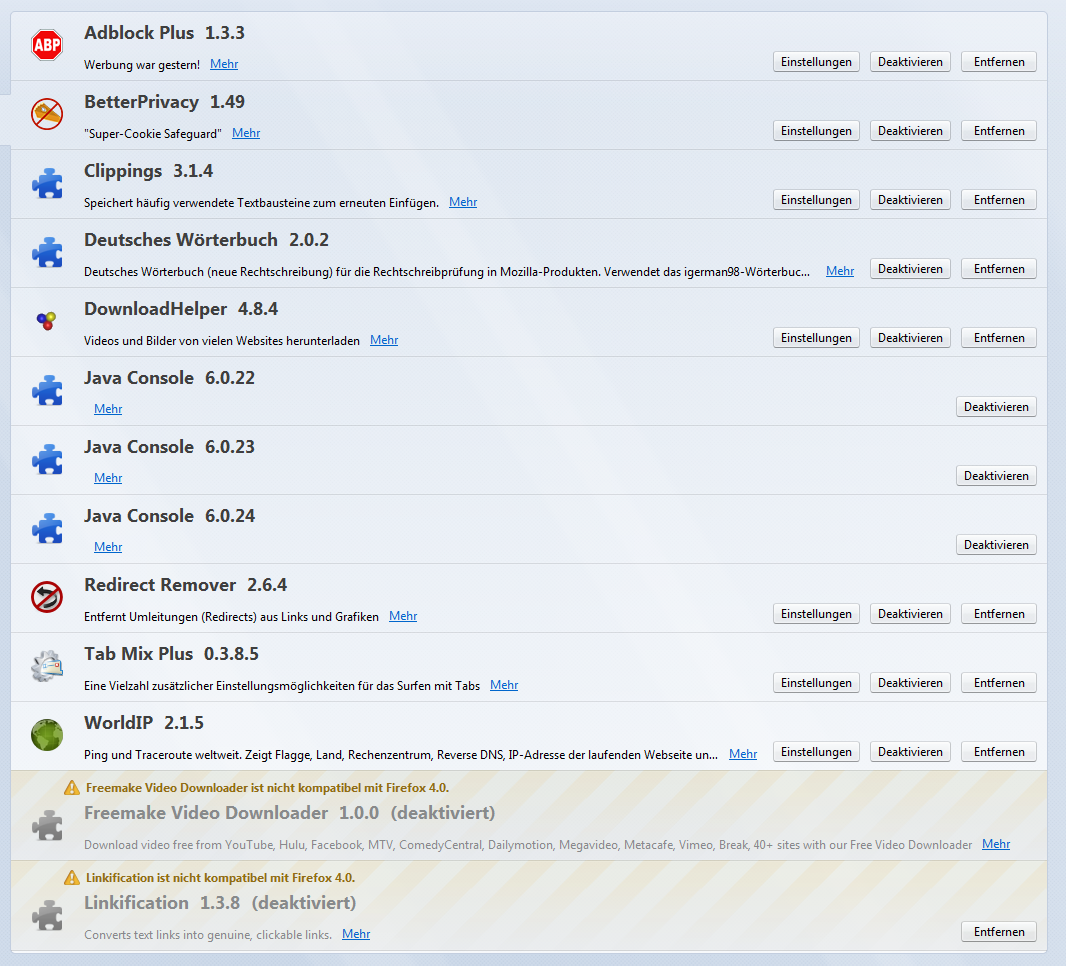1066x966 pixels.
Task: Open Mehr link for DownloadHelper
Action: tap(384, 340)
